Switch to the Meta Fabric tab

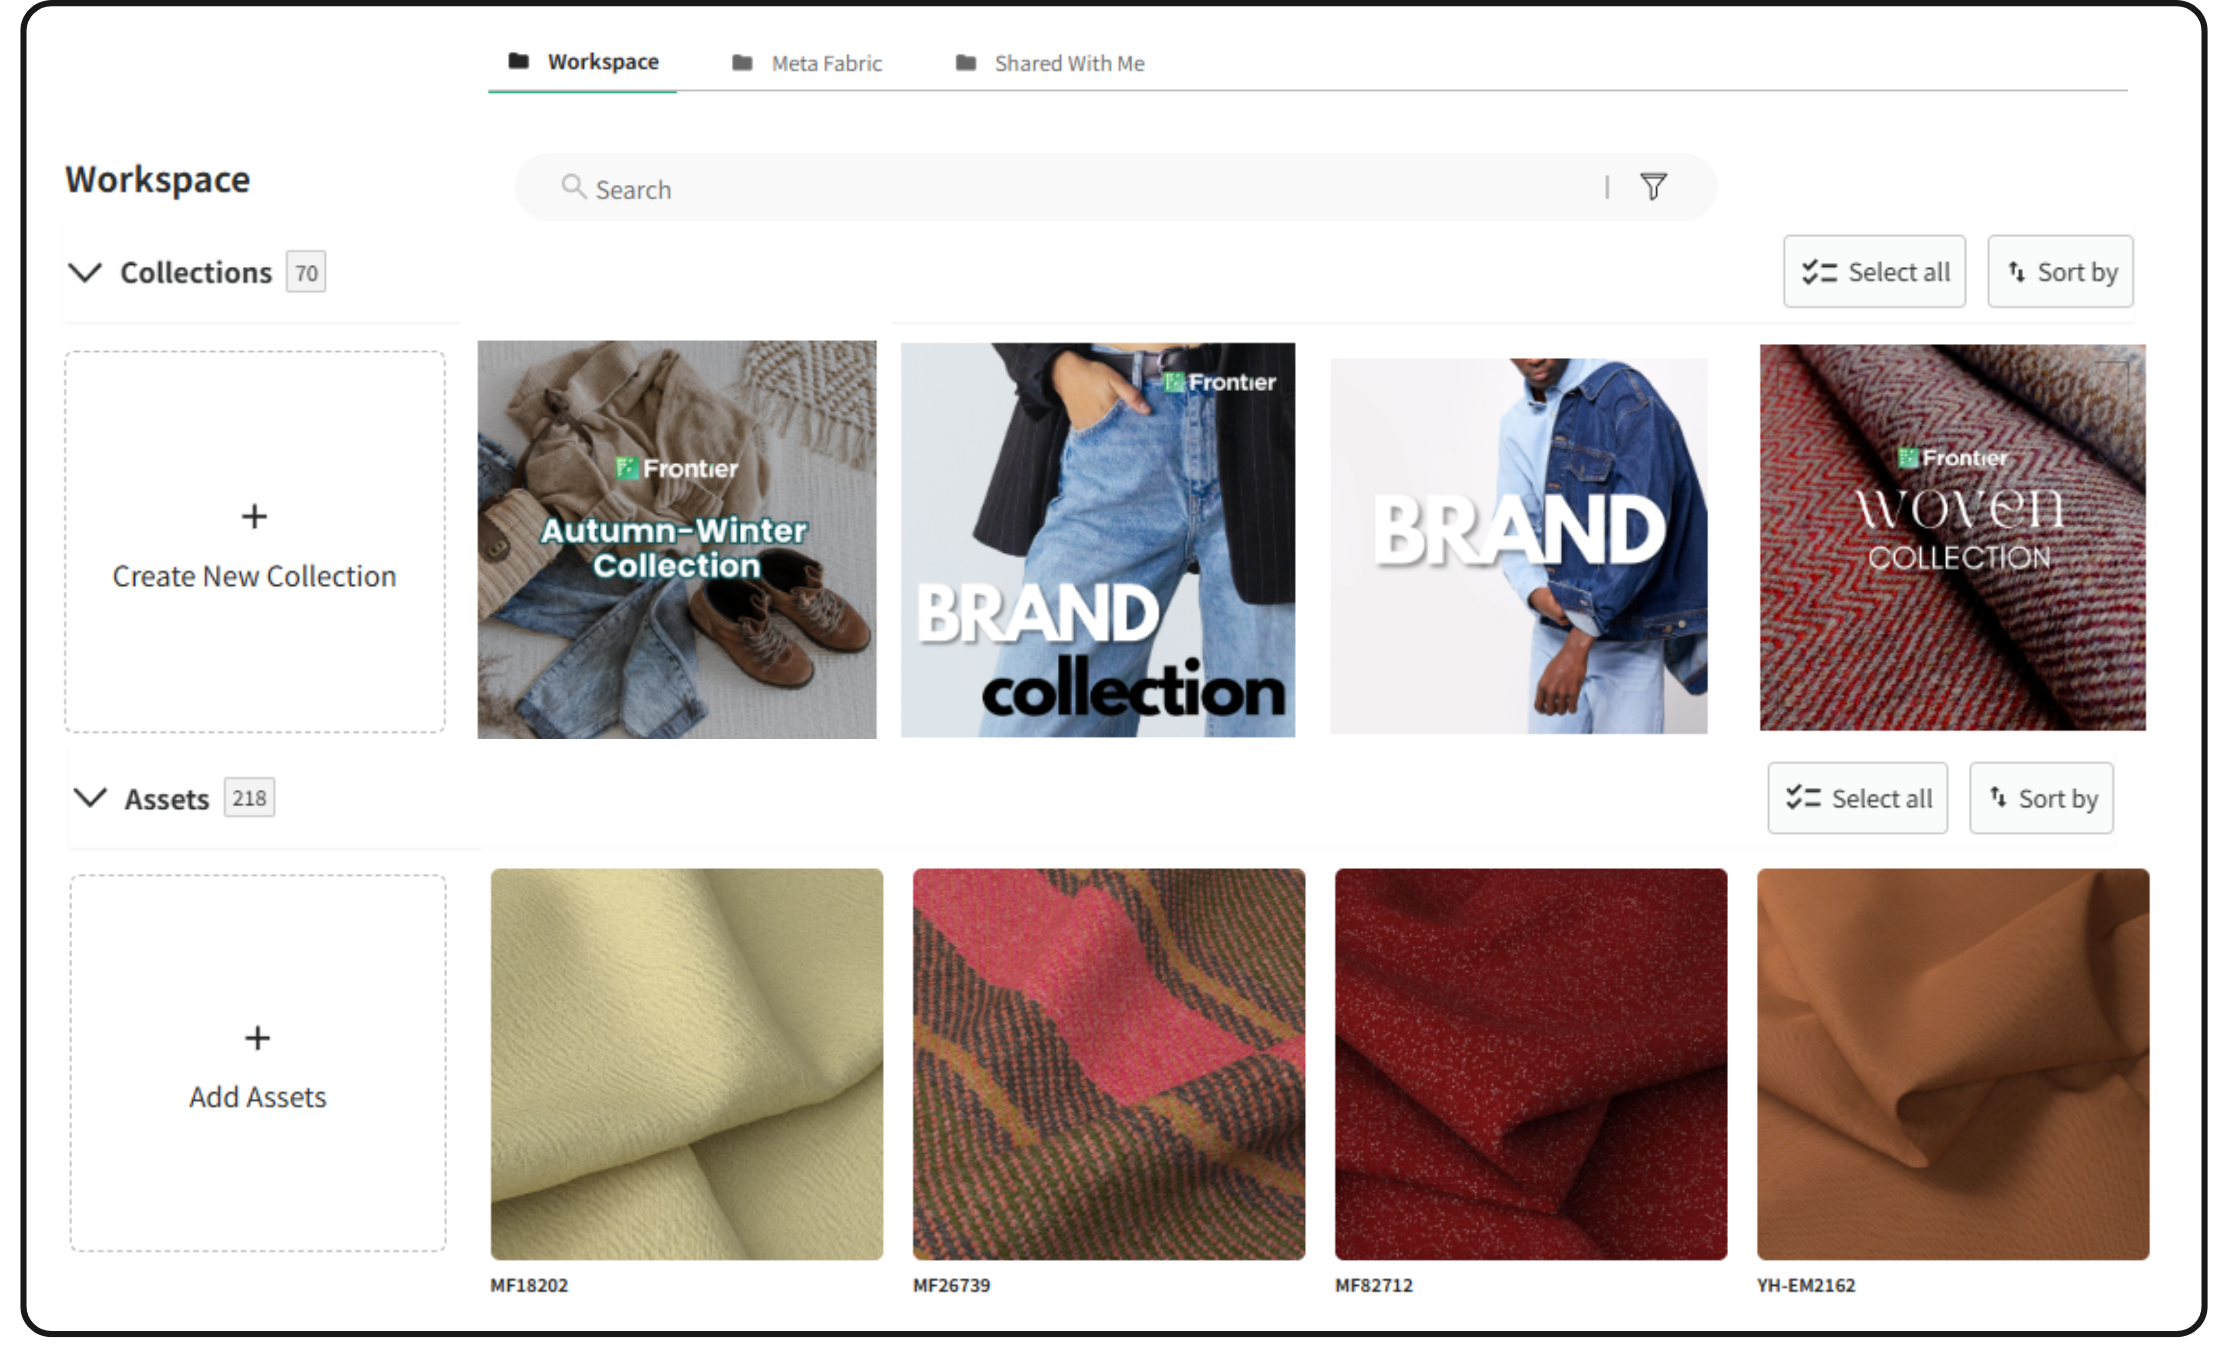tap(826, 63)
